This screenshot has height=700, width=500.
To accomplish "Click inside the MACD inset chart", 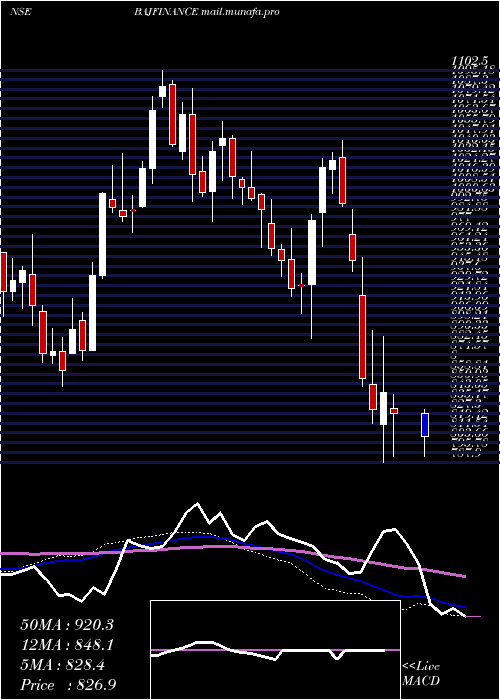I will [275, 650].
